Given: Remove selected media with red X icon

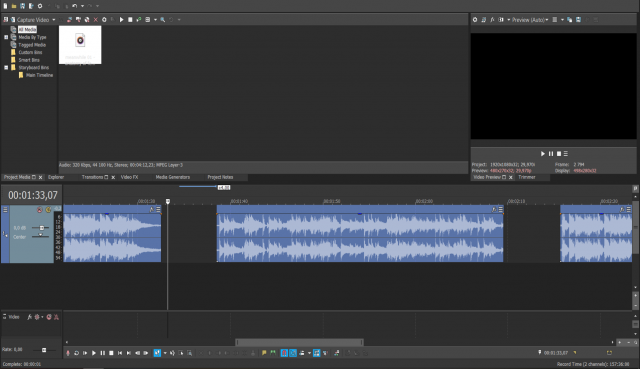Looking at the screenshot, I should point(96,20).
